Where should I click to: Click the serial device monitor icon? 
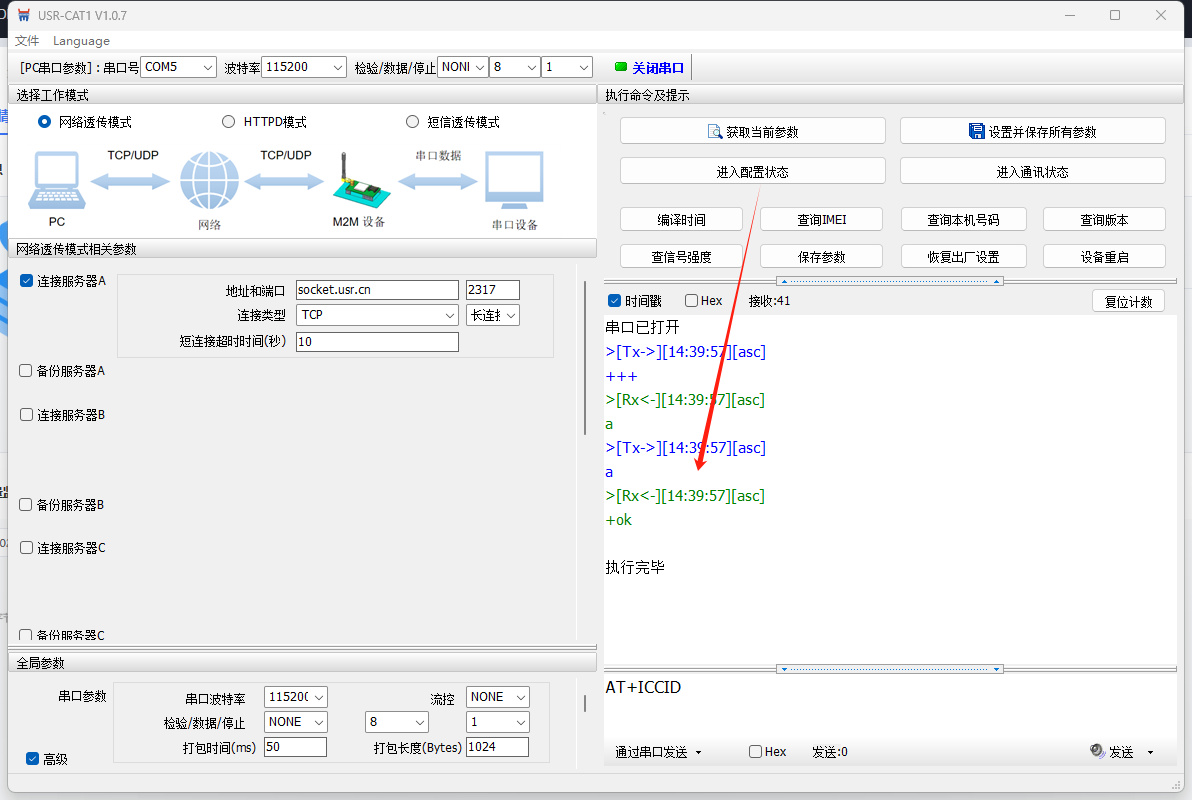pyautogui.click(x=514, y=182)
